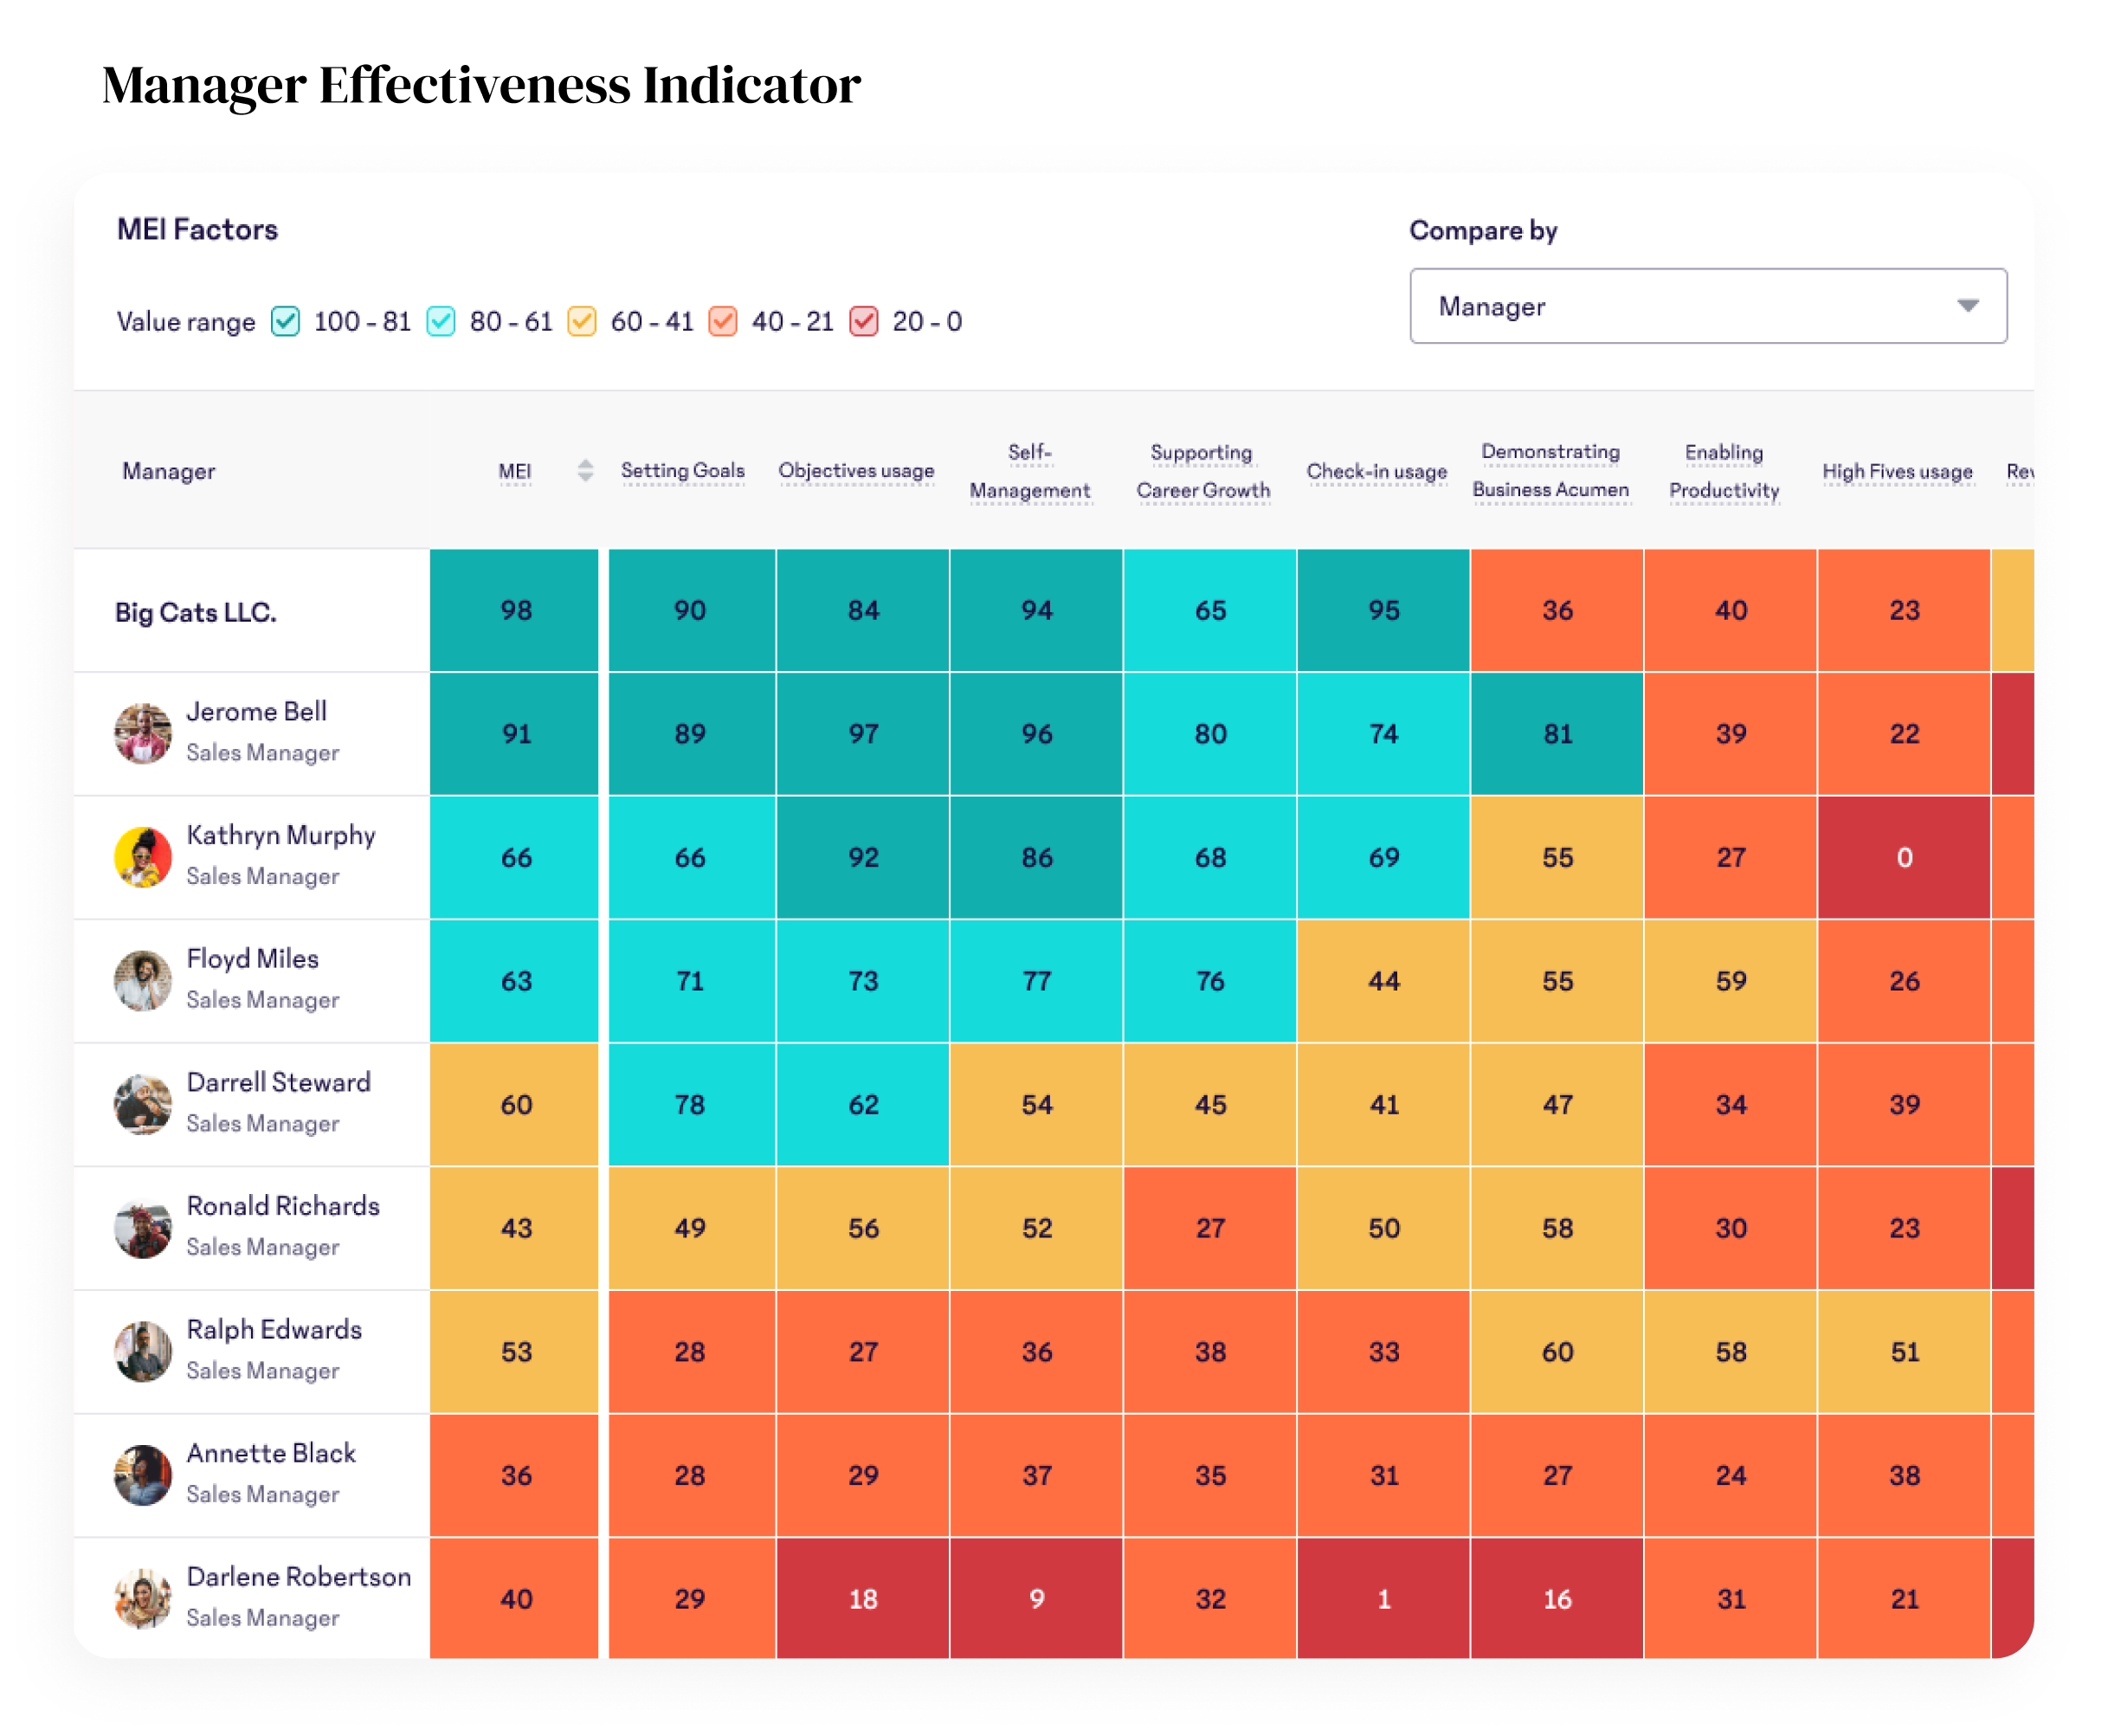Toggle the 60 - 41 value range checkbox
Viewport: 2108px width, 1736px height.
click(x=582, y=321)
